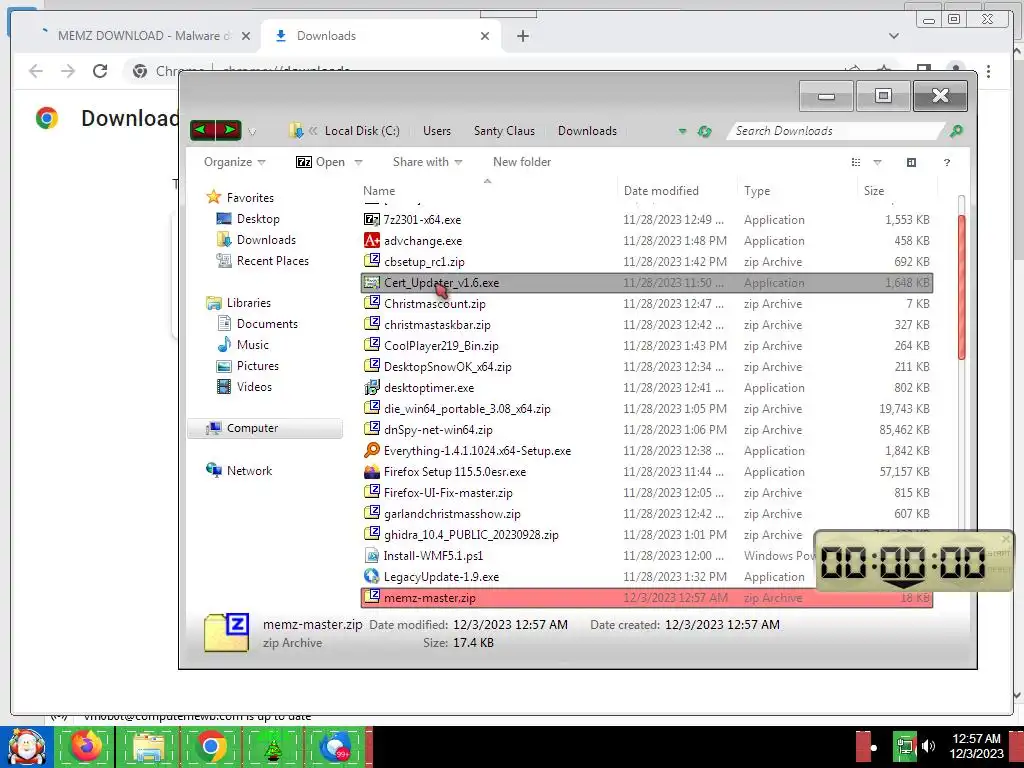
Task: Switch to the Downloads Chrome tab
Action: (381, 36)
